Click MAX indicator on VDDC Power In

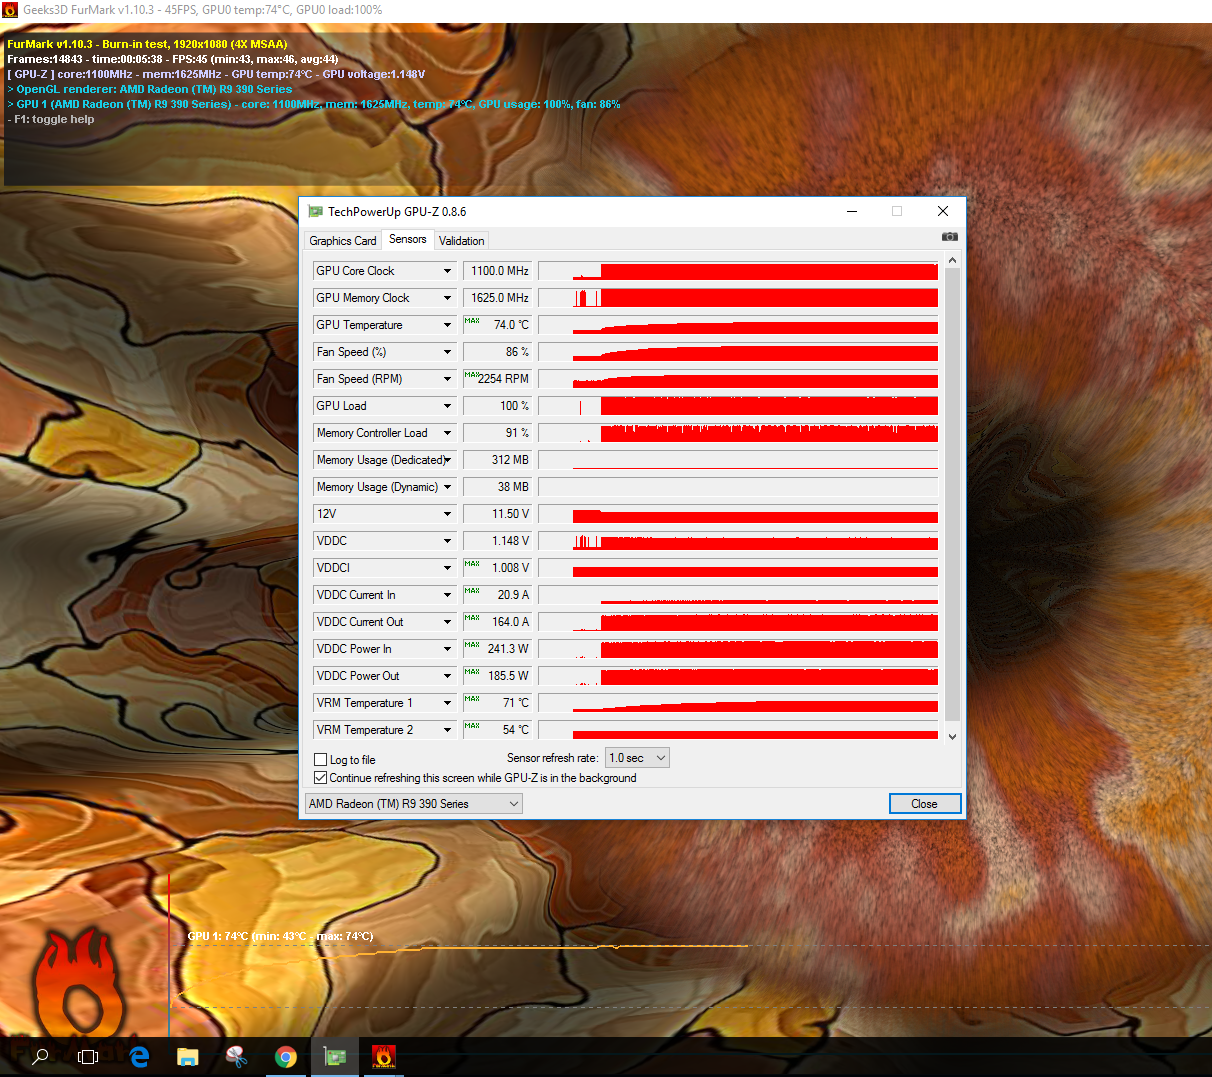click(472, 645)
